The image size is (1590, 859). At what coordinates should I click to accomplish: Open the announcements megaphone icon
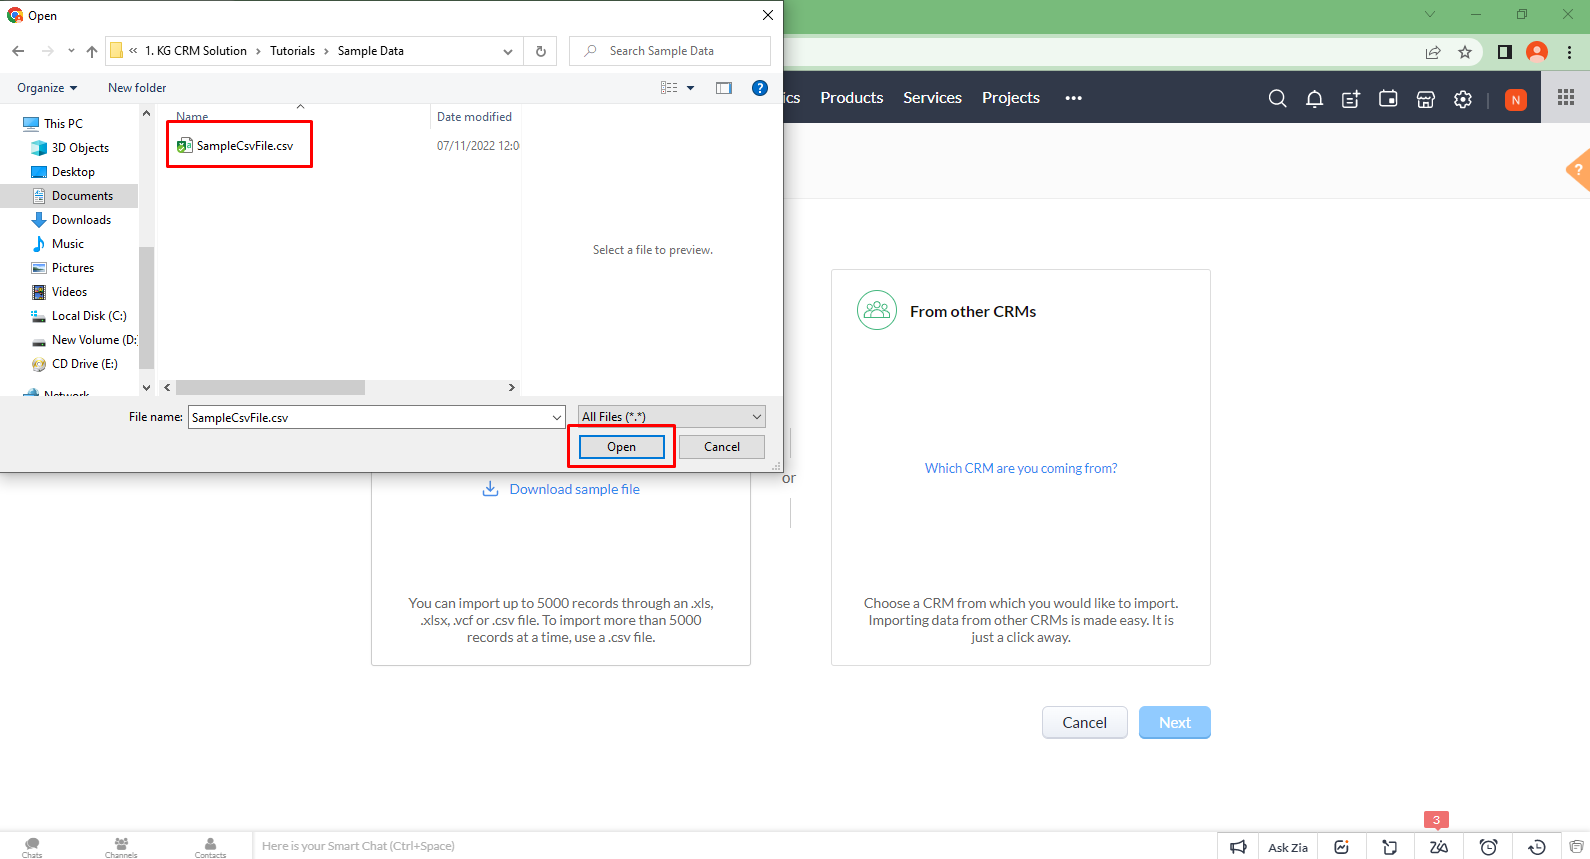[1238, 847]
